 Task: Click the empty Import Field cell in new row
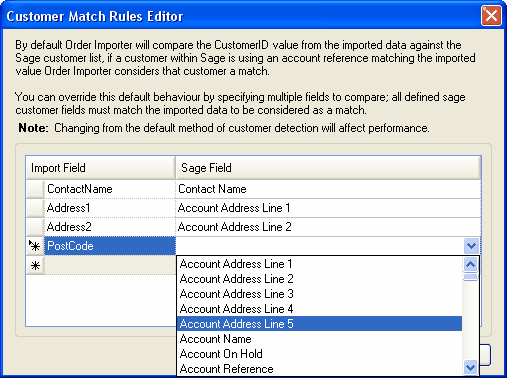click(x=110, y=266)
